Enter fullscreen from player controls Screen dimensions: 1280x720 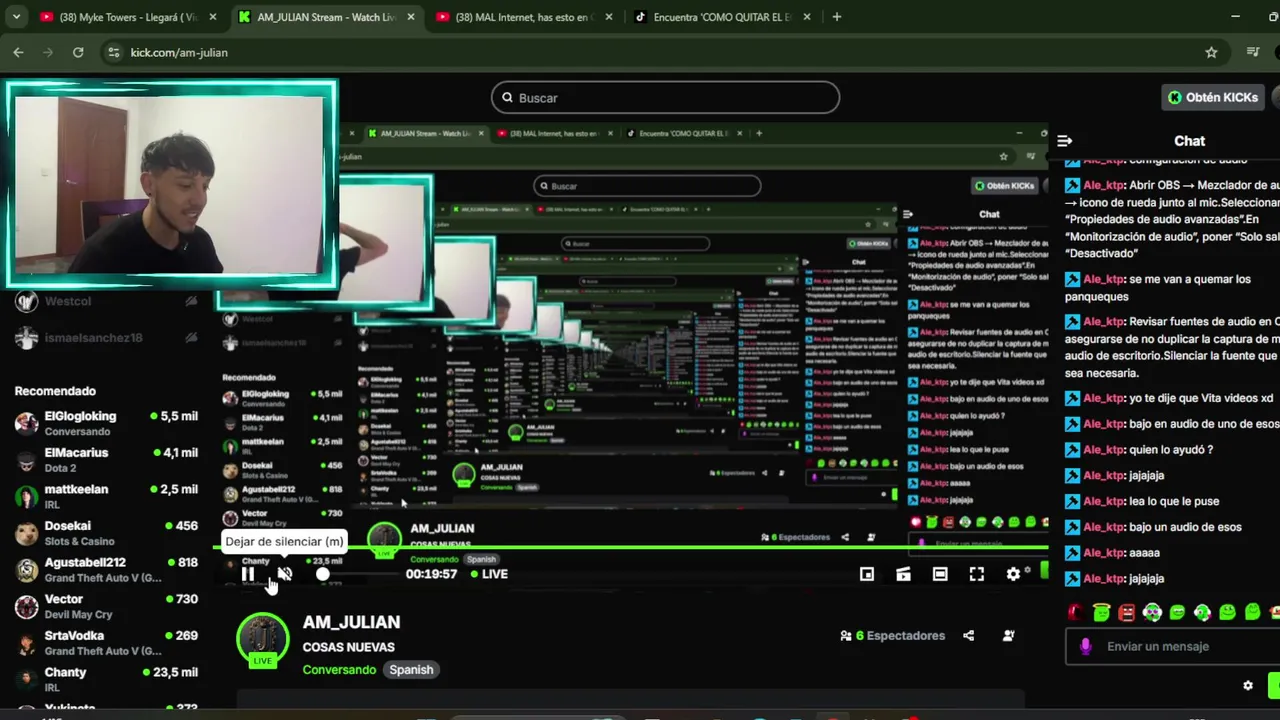(976, 574)
